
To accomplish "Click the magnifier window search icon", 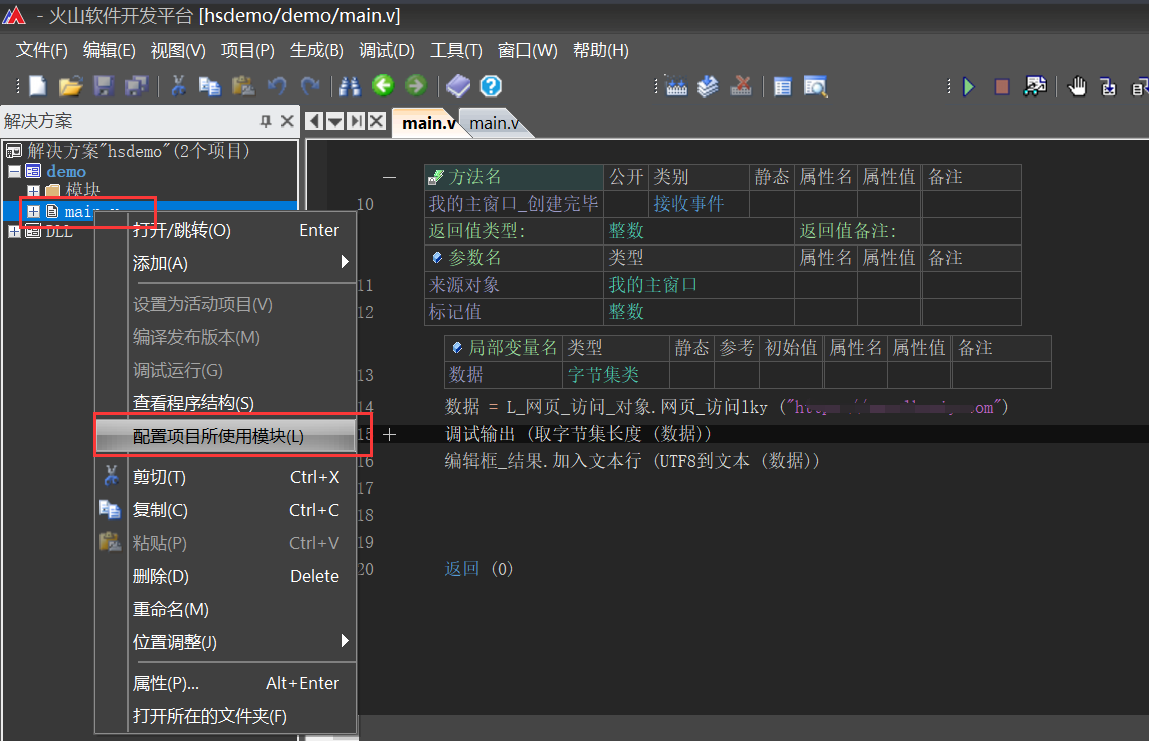I will (815, 87).
